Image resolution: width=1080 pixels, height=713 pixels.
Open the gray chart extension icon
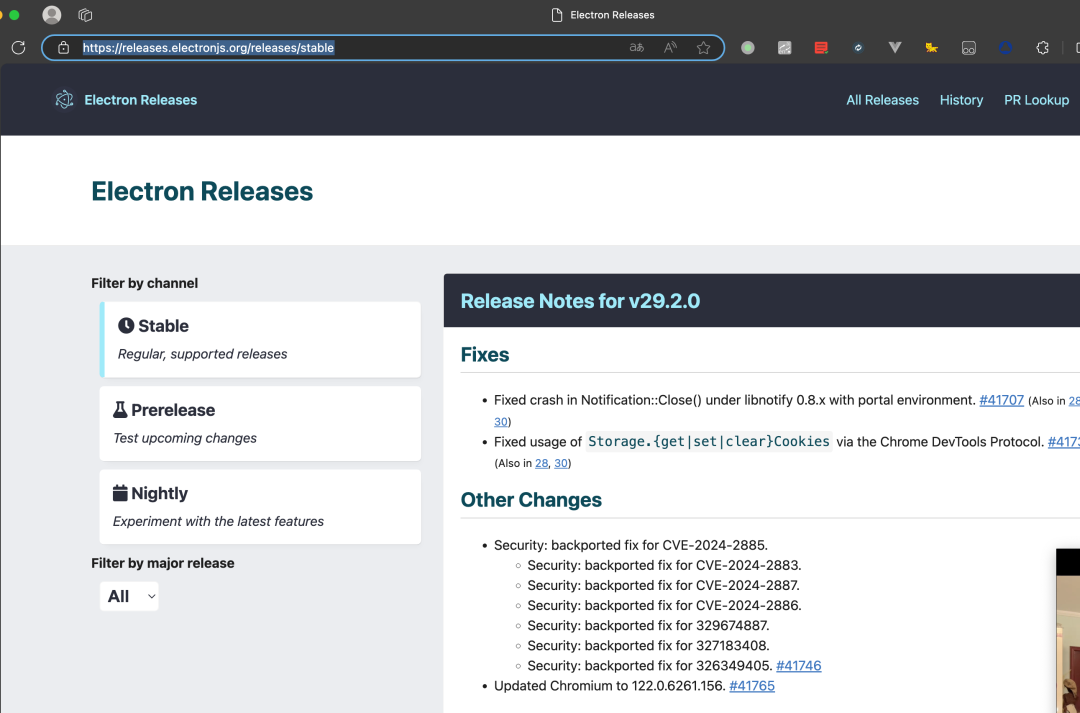785,48
